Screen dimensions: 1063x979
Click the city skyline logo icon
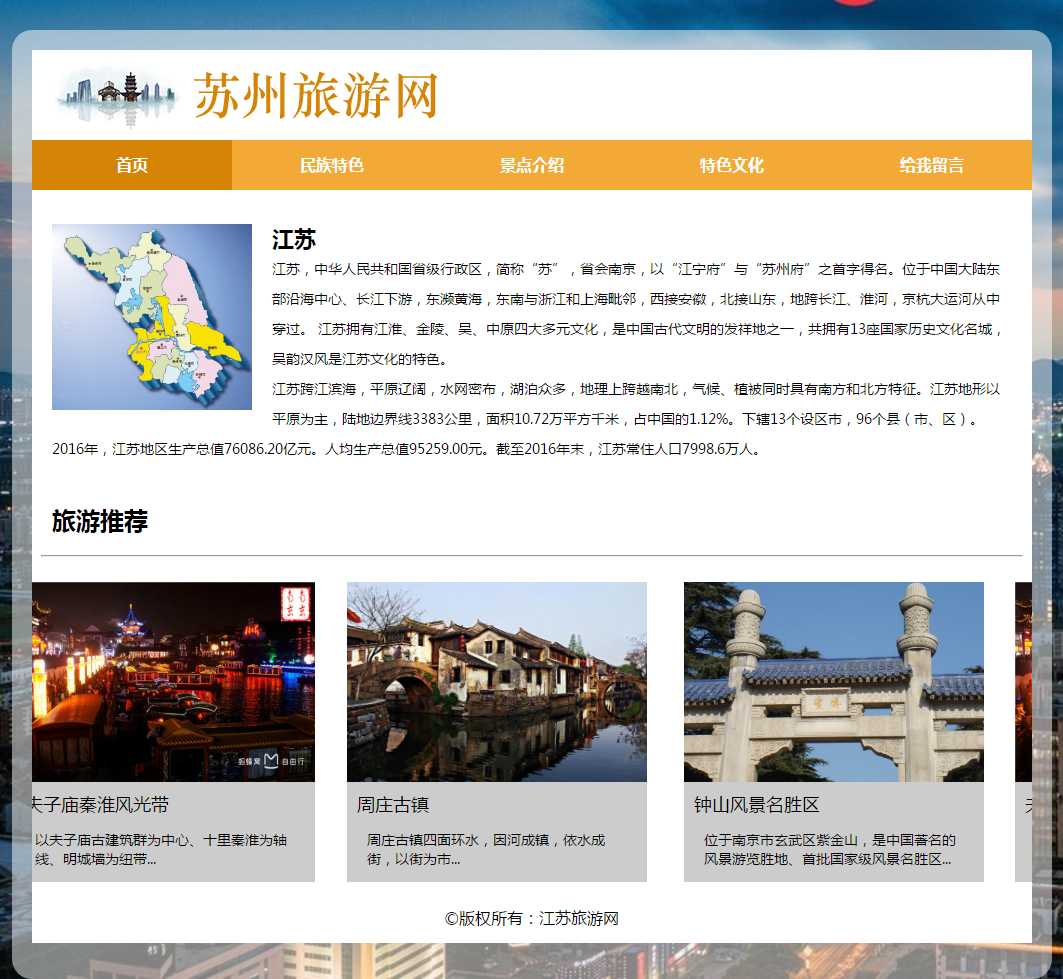pyautogui.click(x=117, y=97)
